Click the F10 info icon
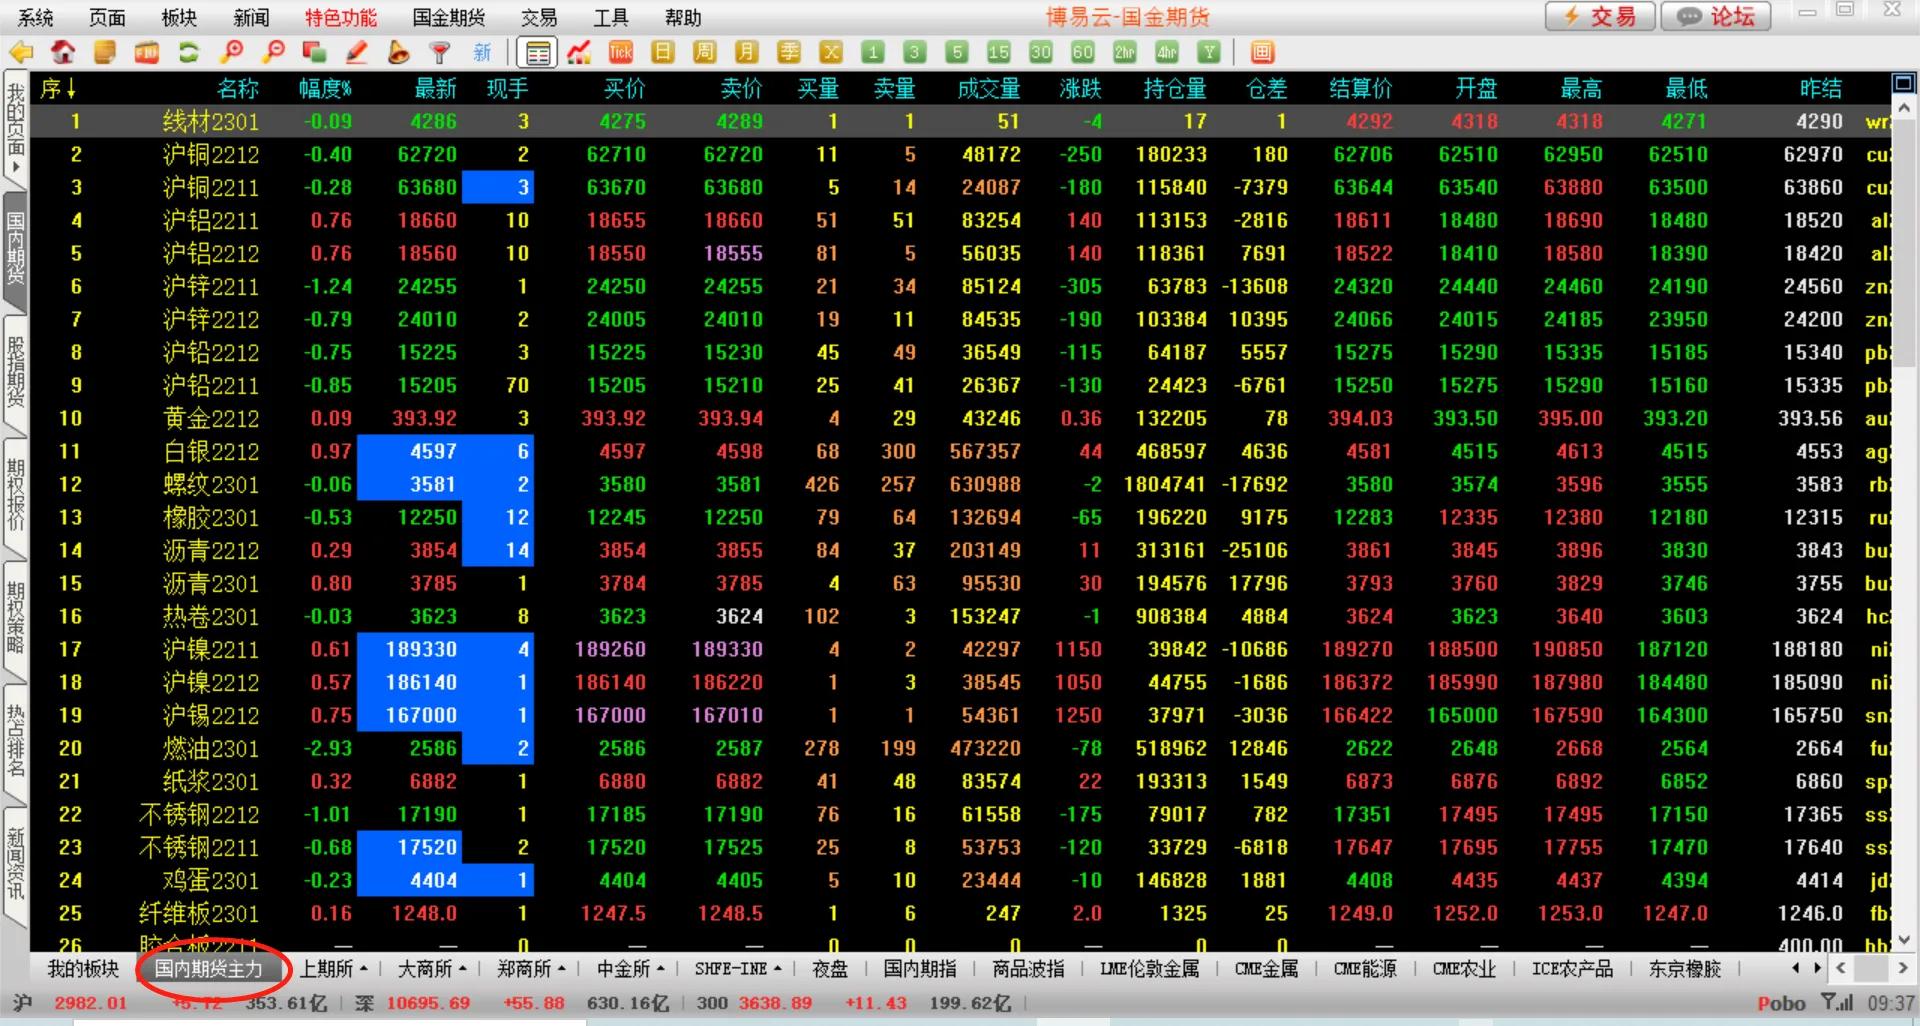This screenshot has width=1920, height=1026. [x=147, y=53]
